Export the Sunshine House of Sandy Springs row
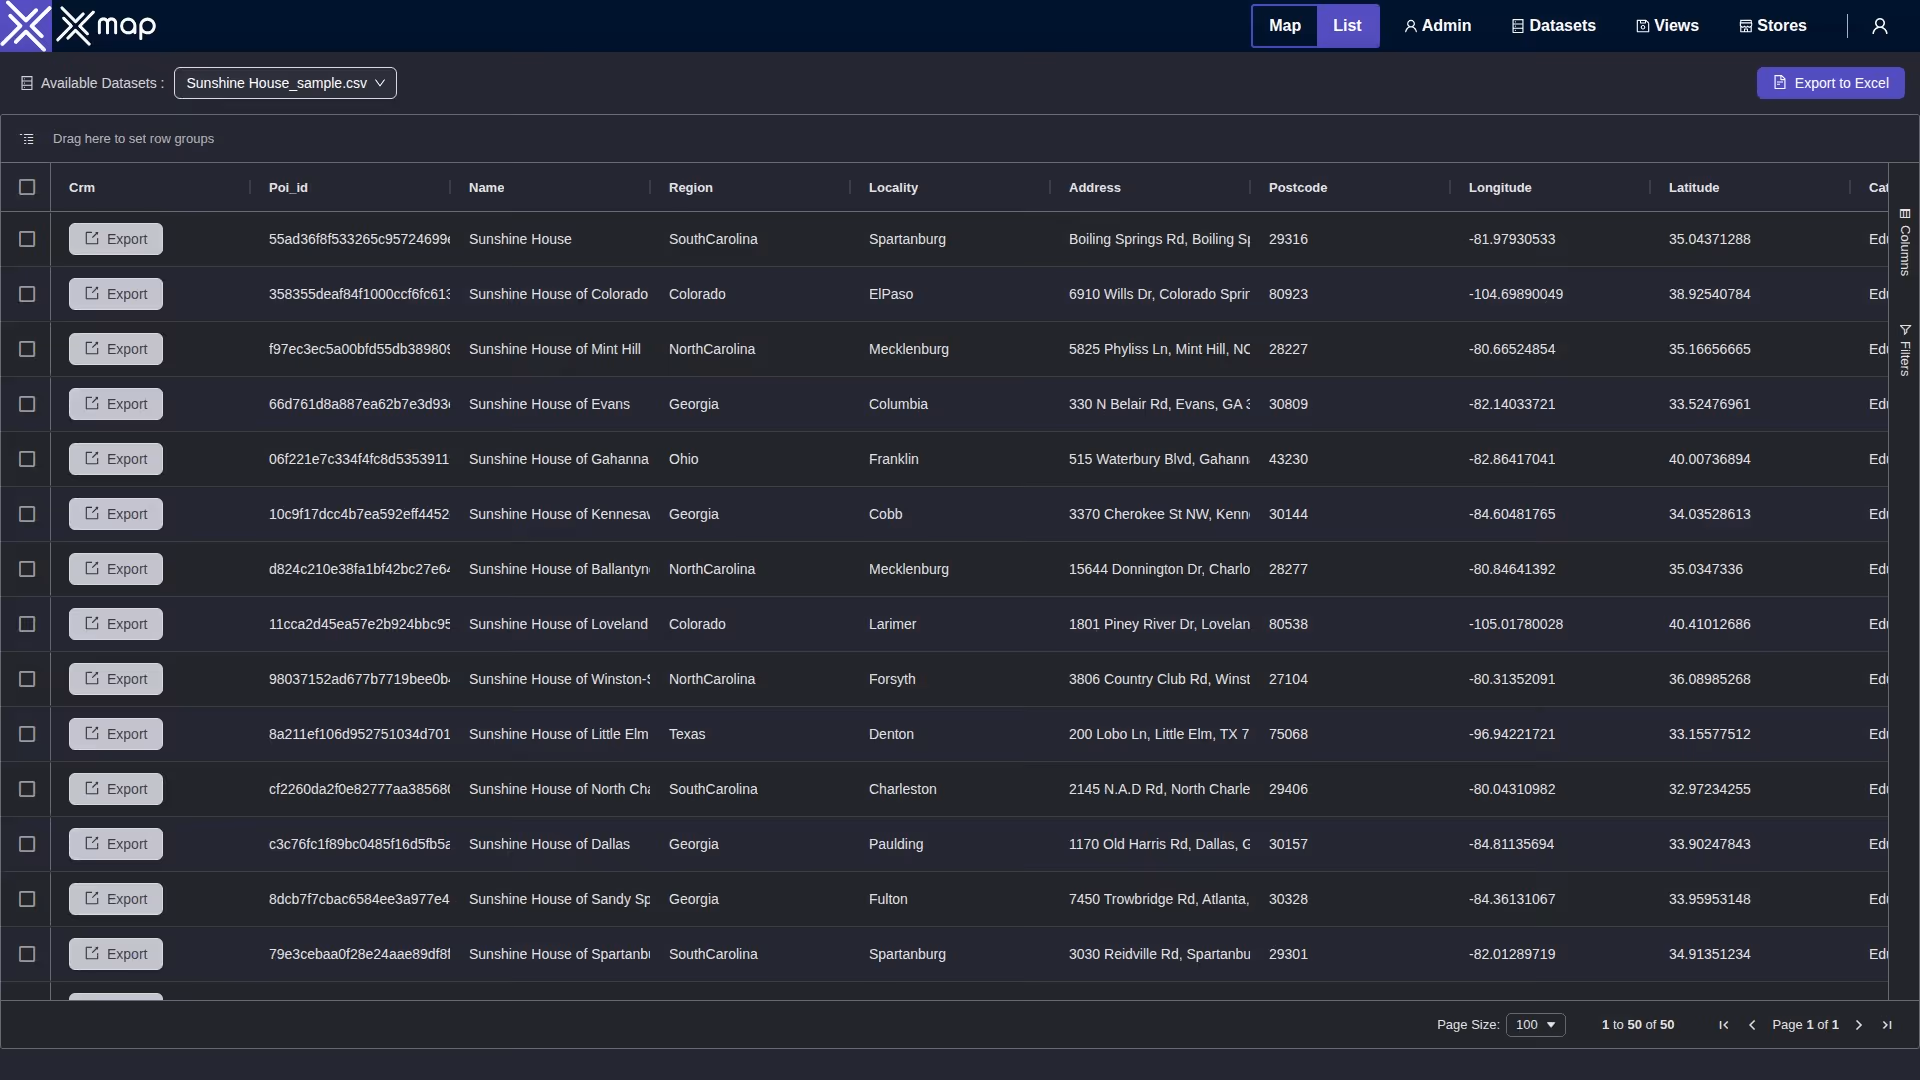This screenshot has width=1920, height=1080. [116, 899]
